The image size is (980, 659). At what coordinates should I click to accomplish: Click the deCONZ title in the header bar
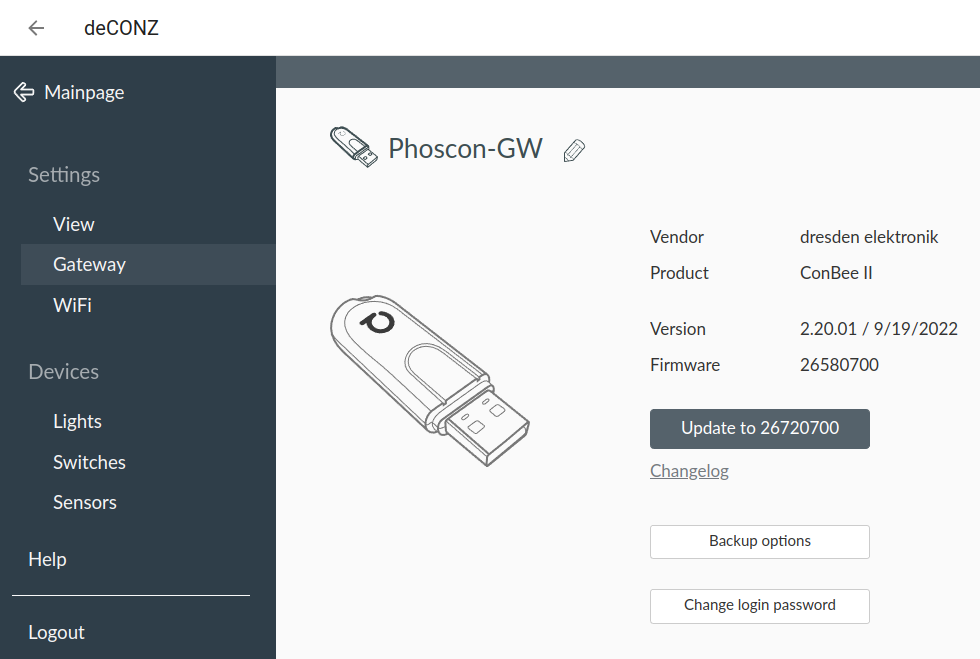pos(120,28)
